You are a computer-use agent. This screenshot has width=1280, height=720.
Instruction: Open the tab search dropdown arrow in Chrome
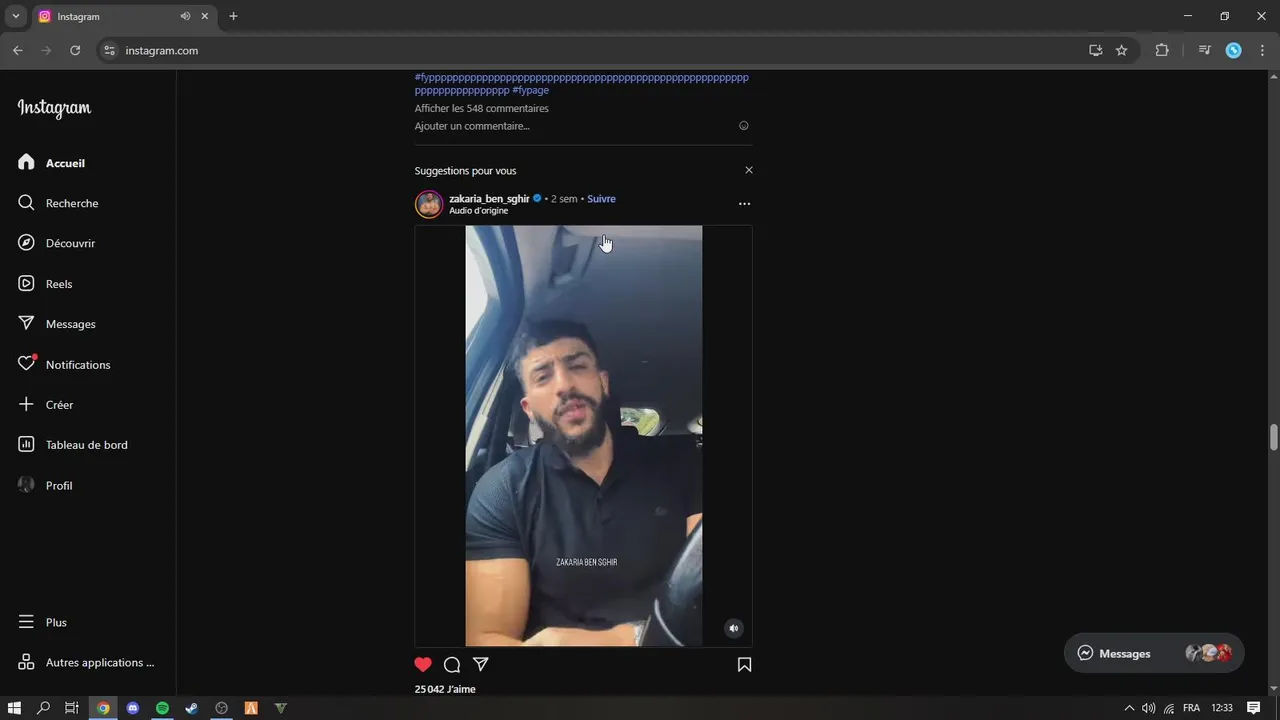(x=15, y=16)
